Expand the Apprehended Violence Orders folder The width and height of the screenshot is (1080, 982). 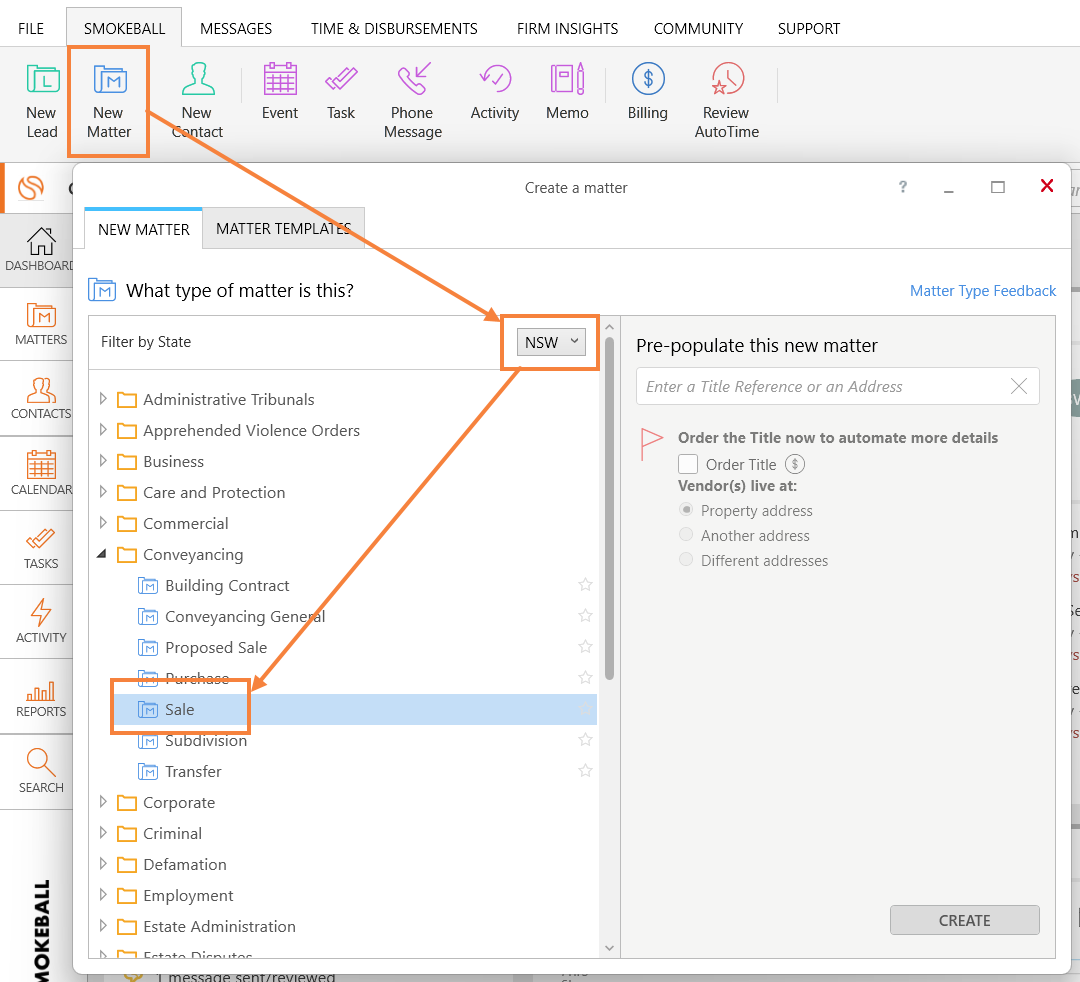[x=103, y=430]
